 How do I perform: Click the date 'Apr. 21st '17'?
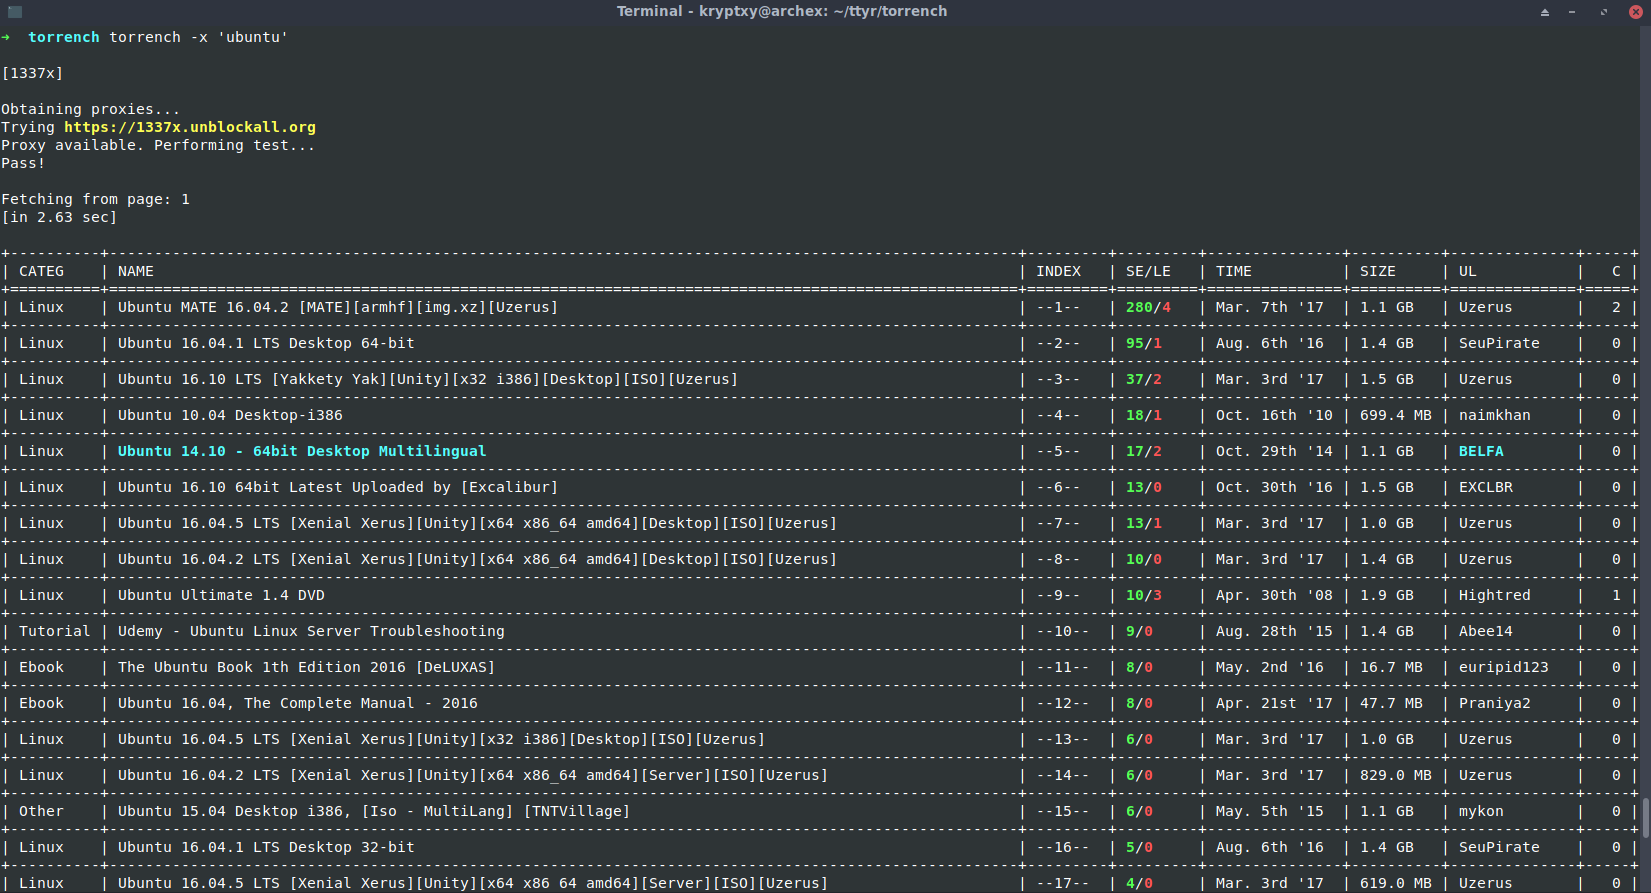(1274, 703)
